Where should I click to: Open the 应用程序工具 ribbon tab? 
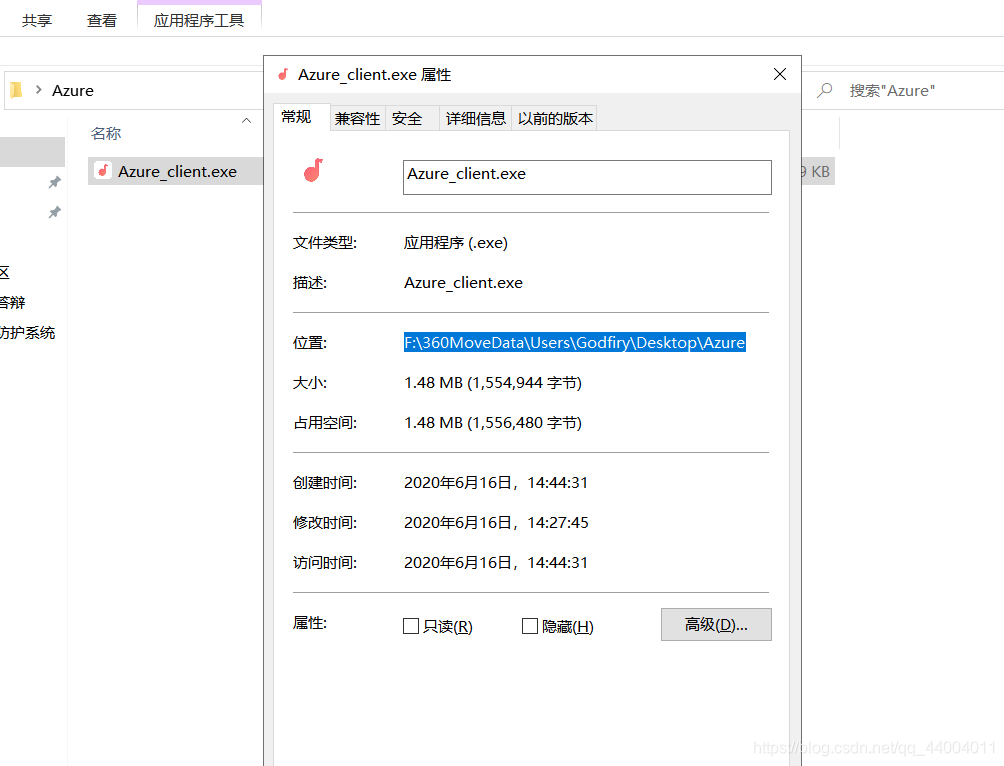pyautogui.click(x=199, y=20)
